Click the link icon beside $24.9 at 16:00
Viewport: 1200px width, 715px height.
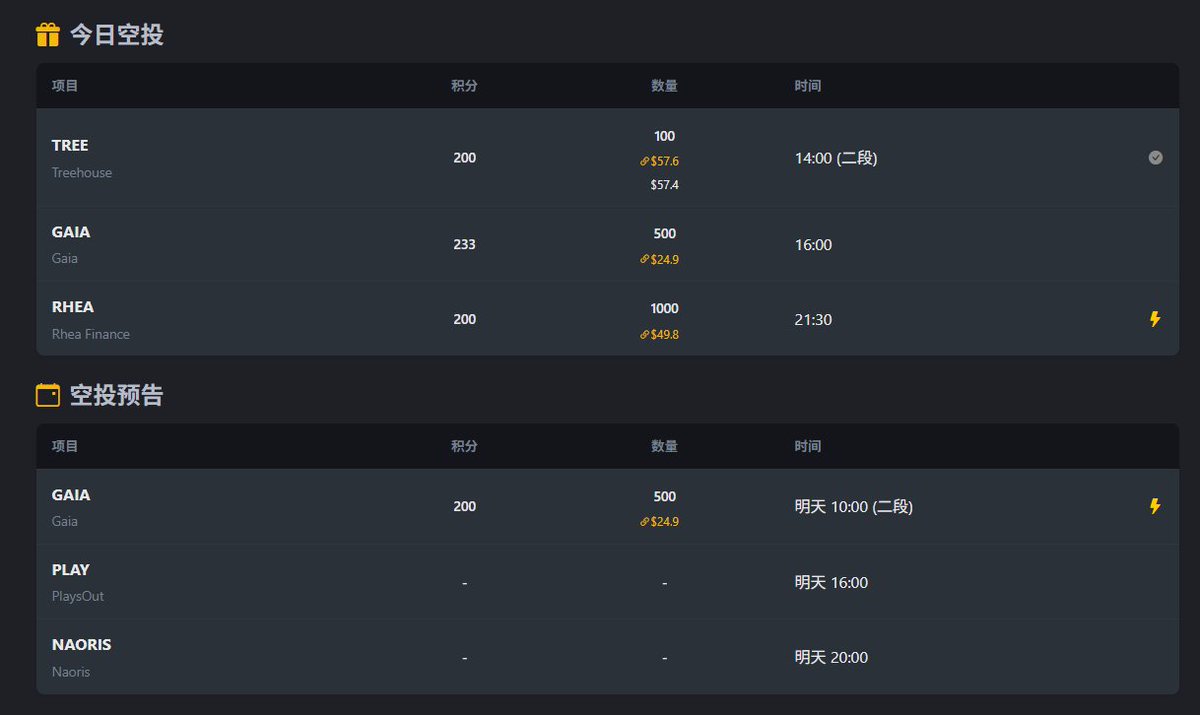coord(644,260)
